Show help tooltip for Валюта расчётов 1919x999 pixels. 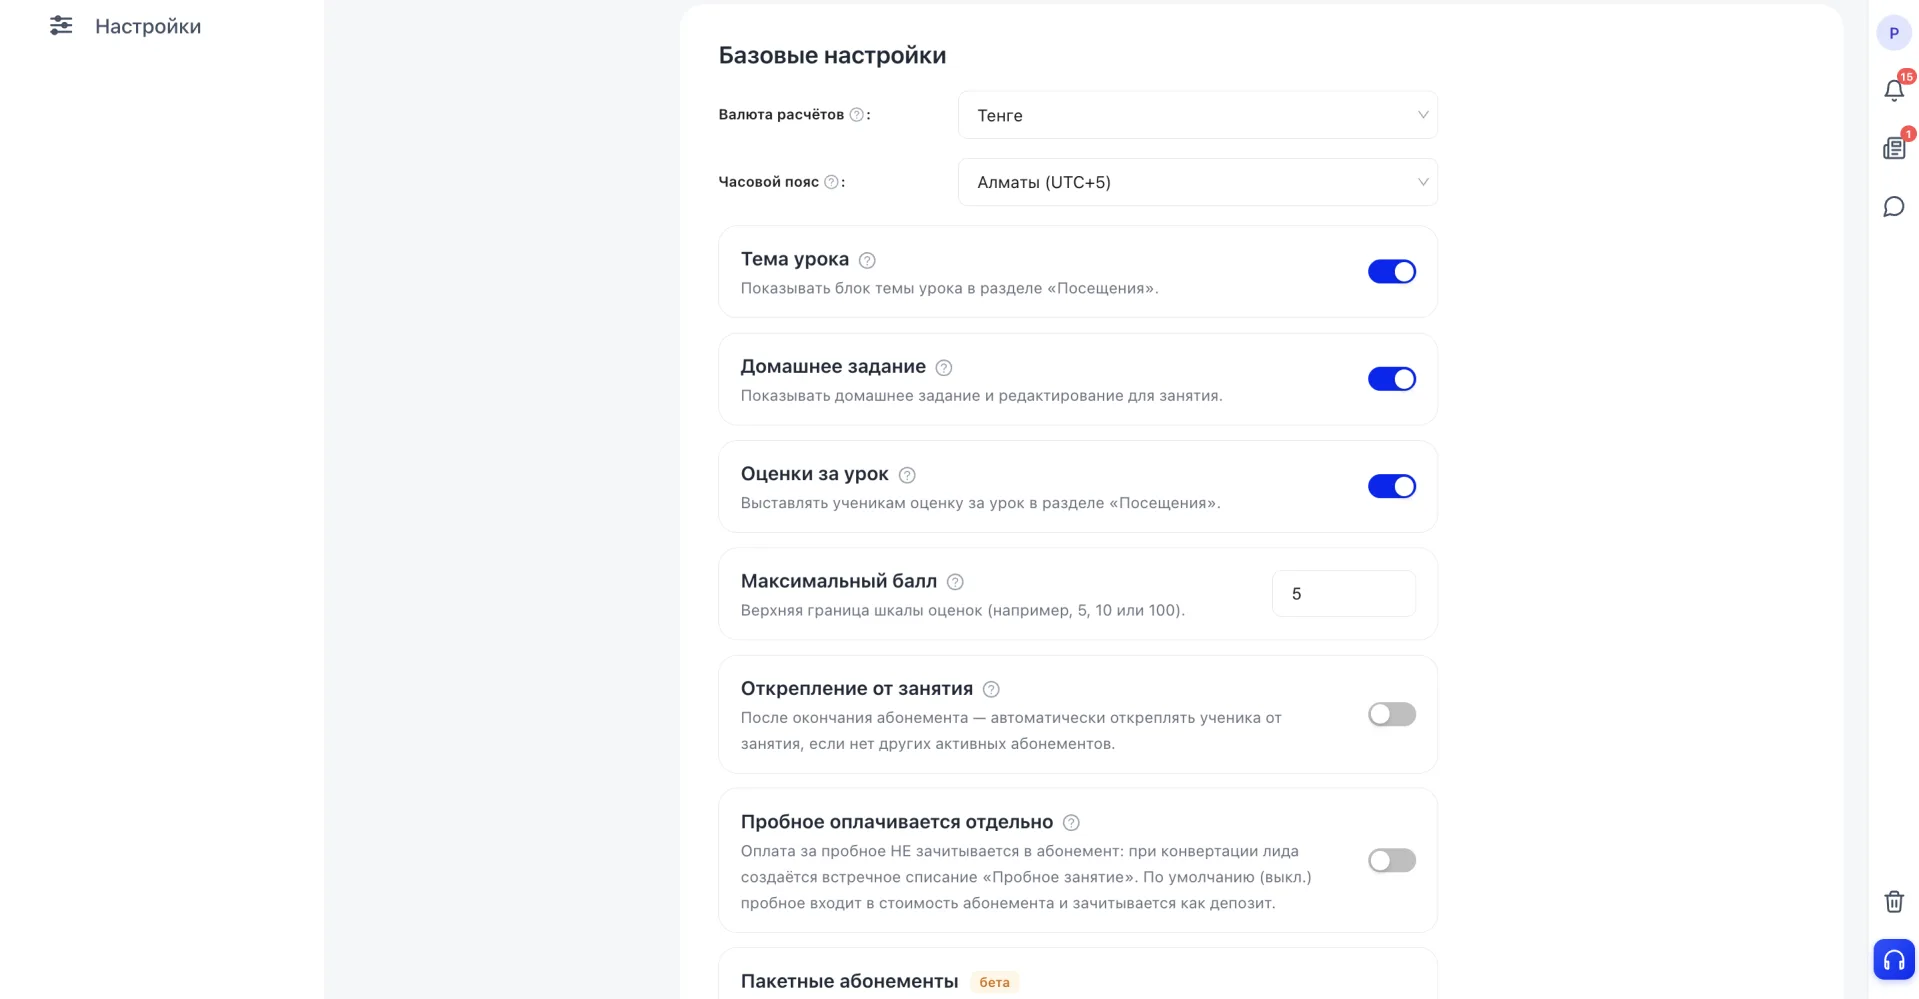856,115
